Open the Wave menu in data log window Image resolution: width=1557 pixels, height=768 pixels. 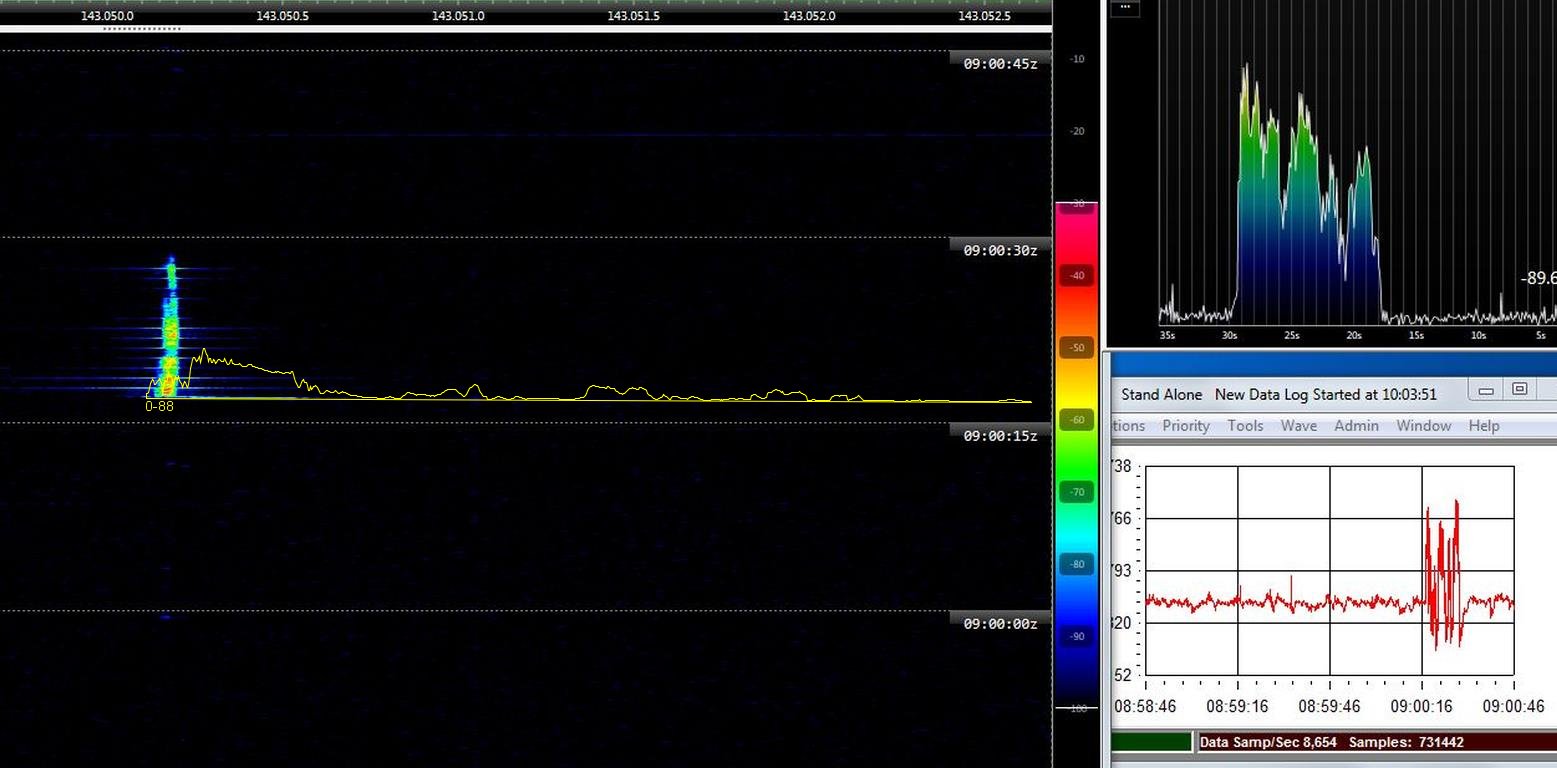point(1299,426)
